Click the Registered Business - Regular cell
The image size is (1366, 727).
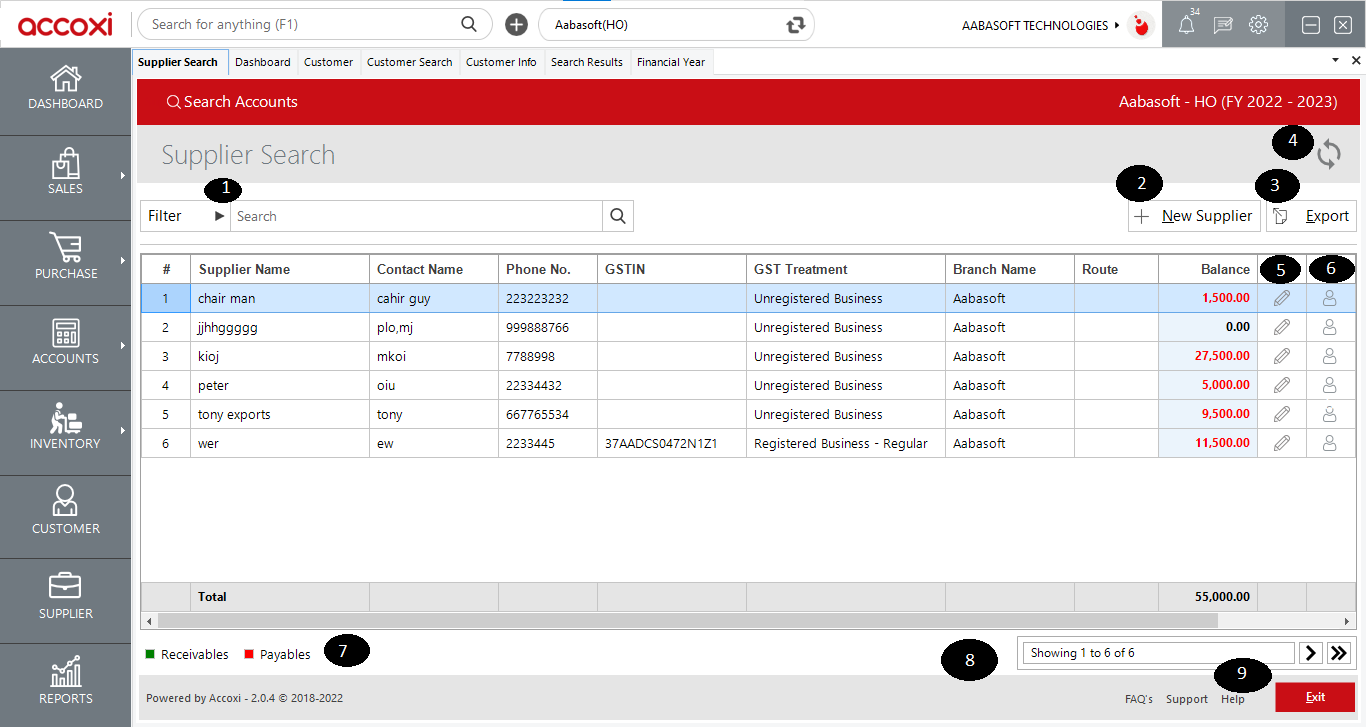[x=846, y=443]
